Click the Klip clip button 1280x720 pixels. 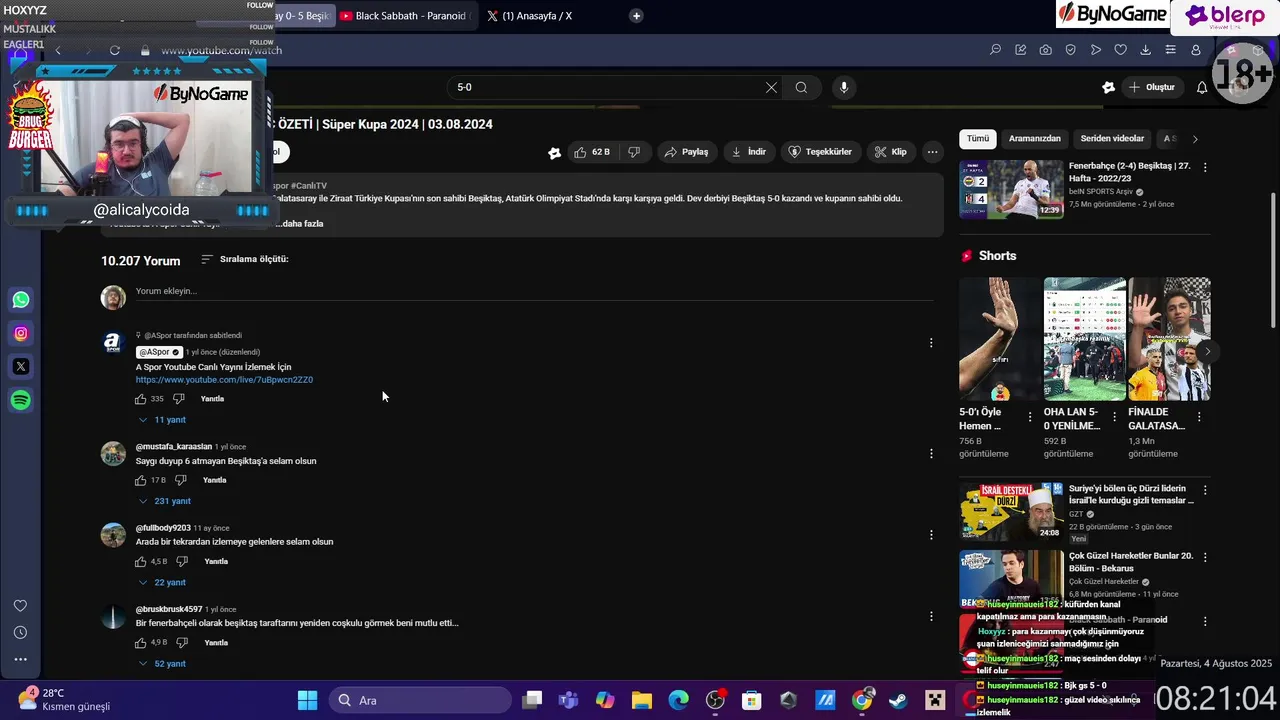pyautogui.click(x=890, y=152)
